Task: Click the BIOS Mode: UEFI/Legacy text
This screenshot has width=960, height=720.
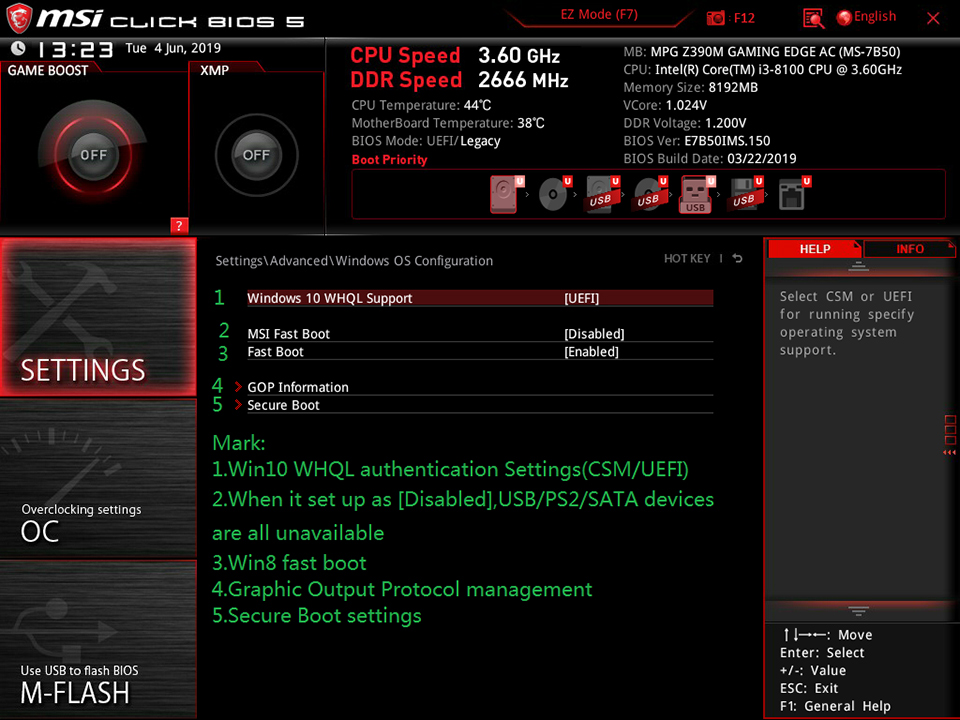Action: (x=426, y=141)
